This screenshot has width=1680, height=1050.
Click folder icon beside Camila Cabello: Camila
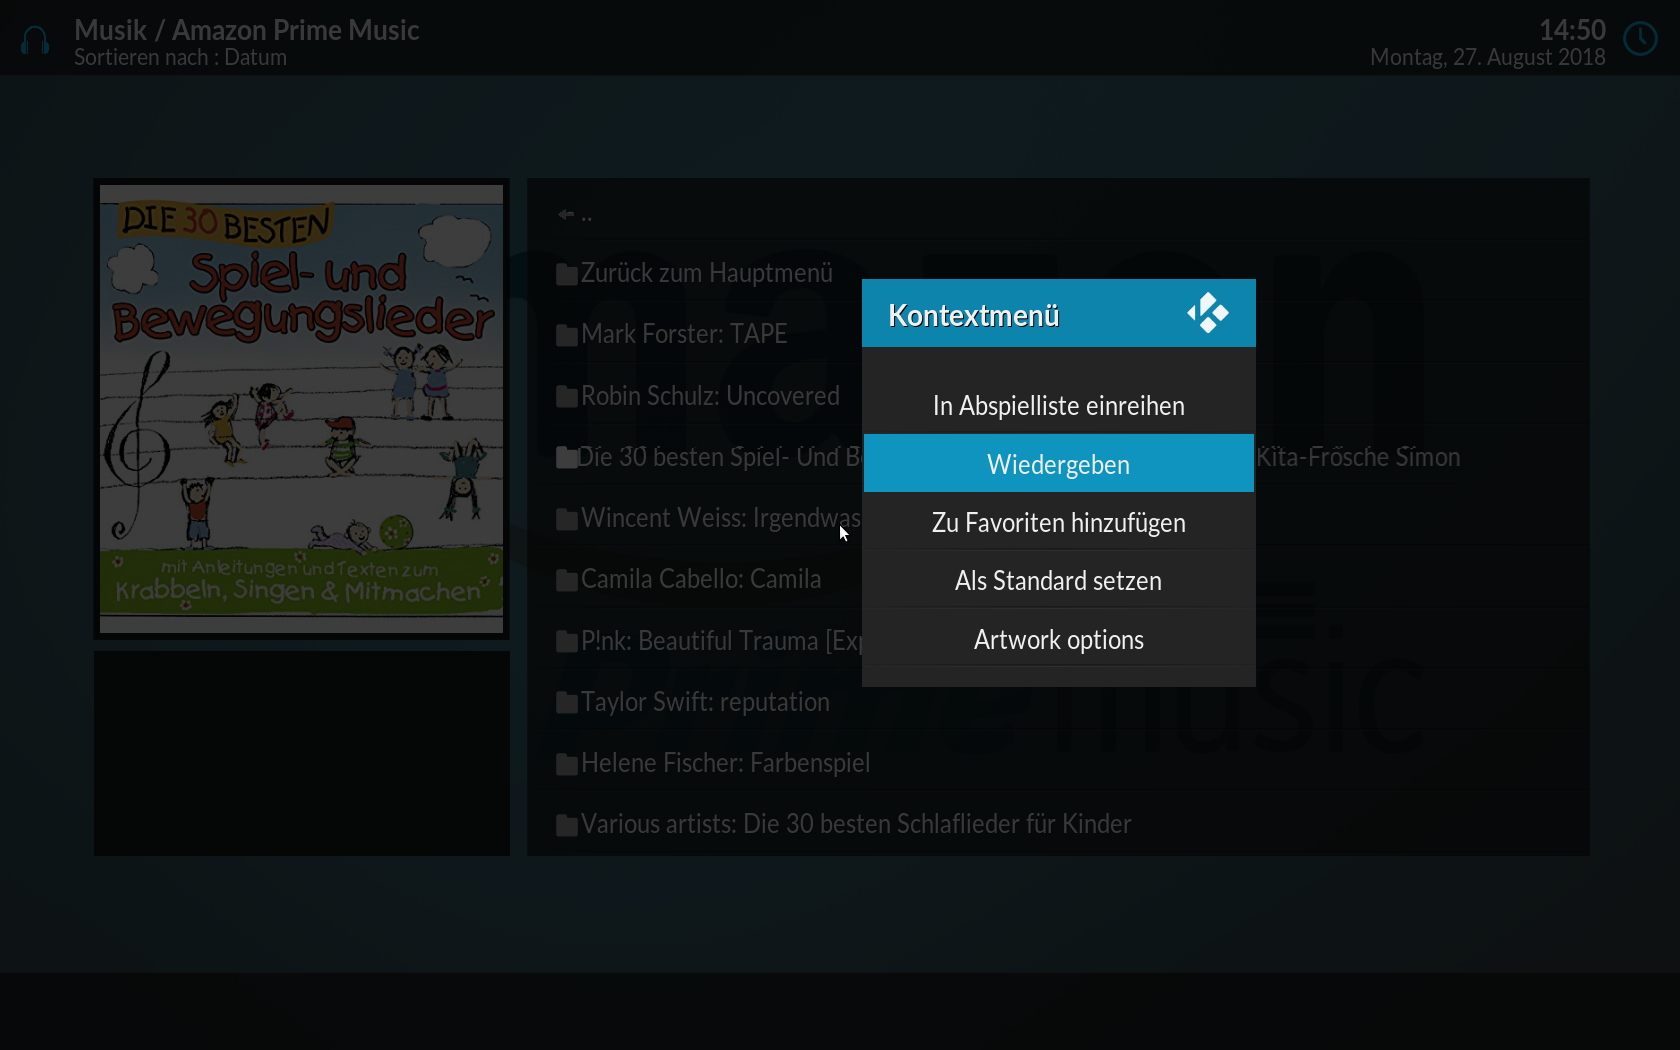tap(567, 580)
